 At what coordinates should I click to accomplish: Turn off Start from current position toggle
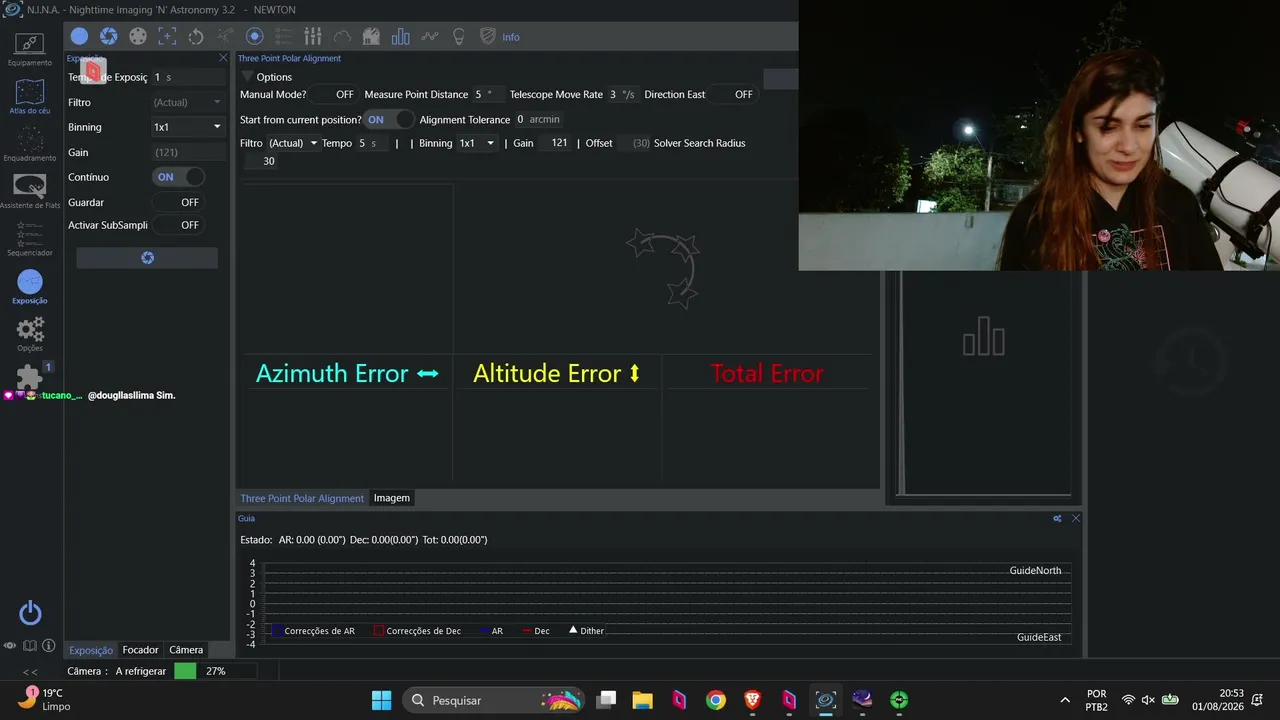(x=389, y=119)
